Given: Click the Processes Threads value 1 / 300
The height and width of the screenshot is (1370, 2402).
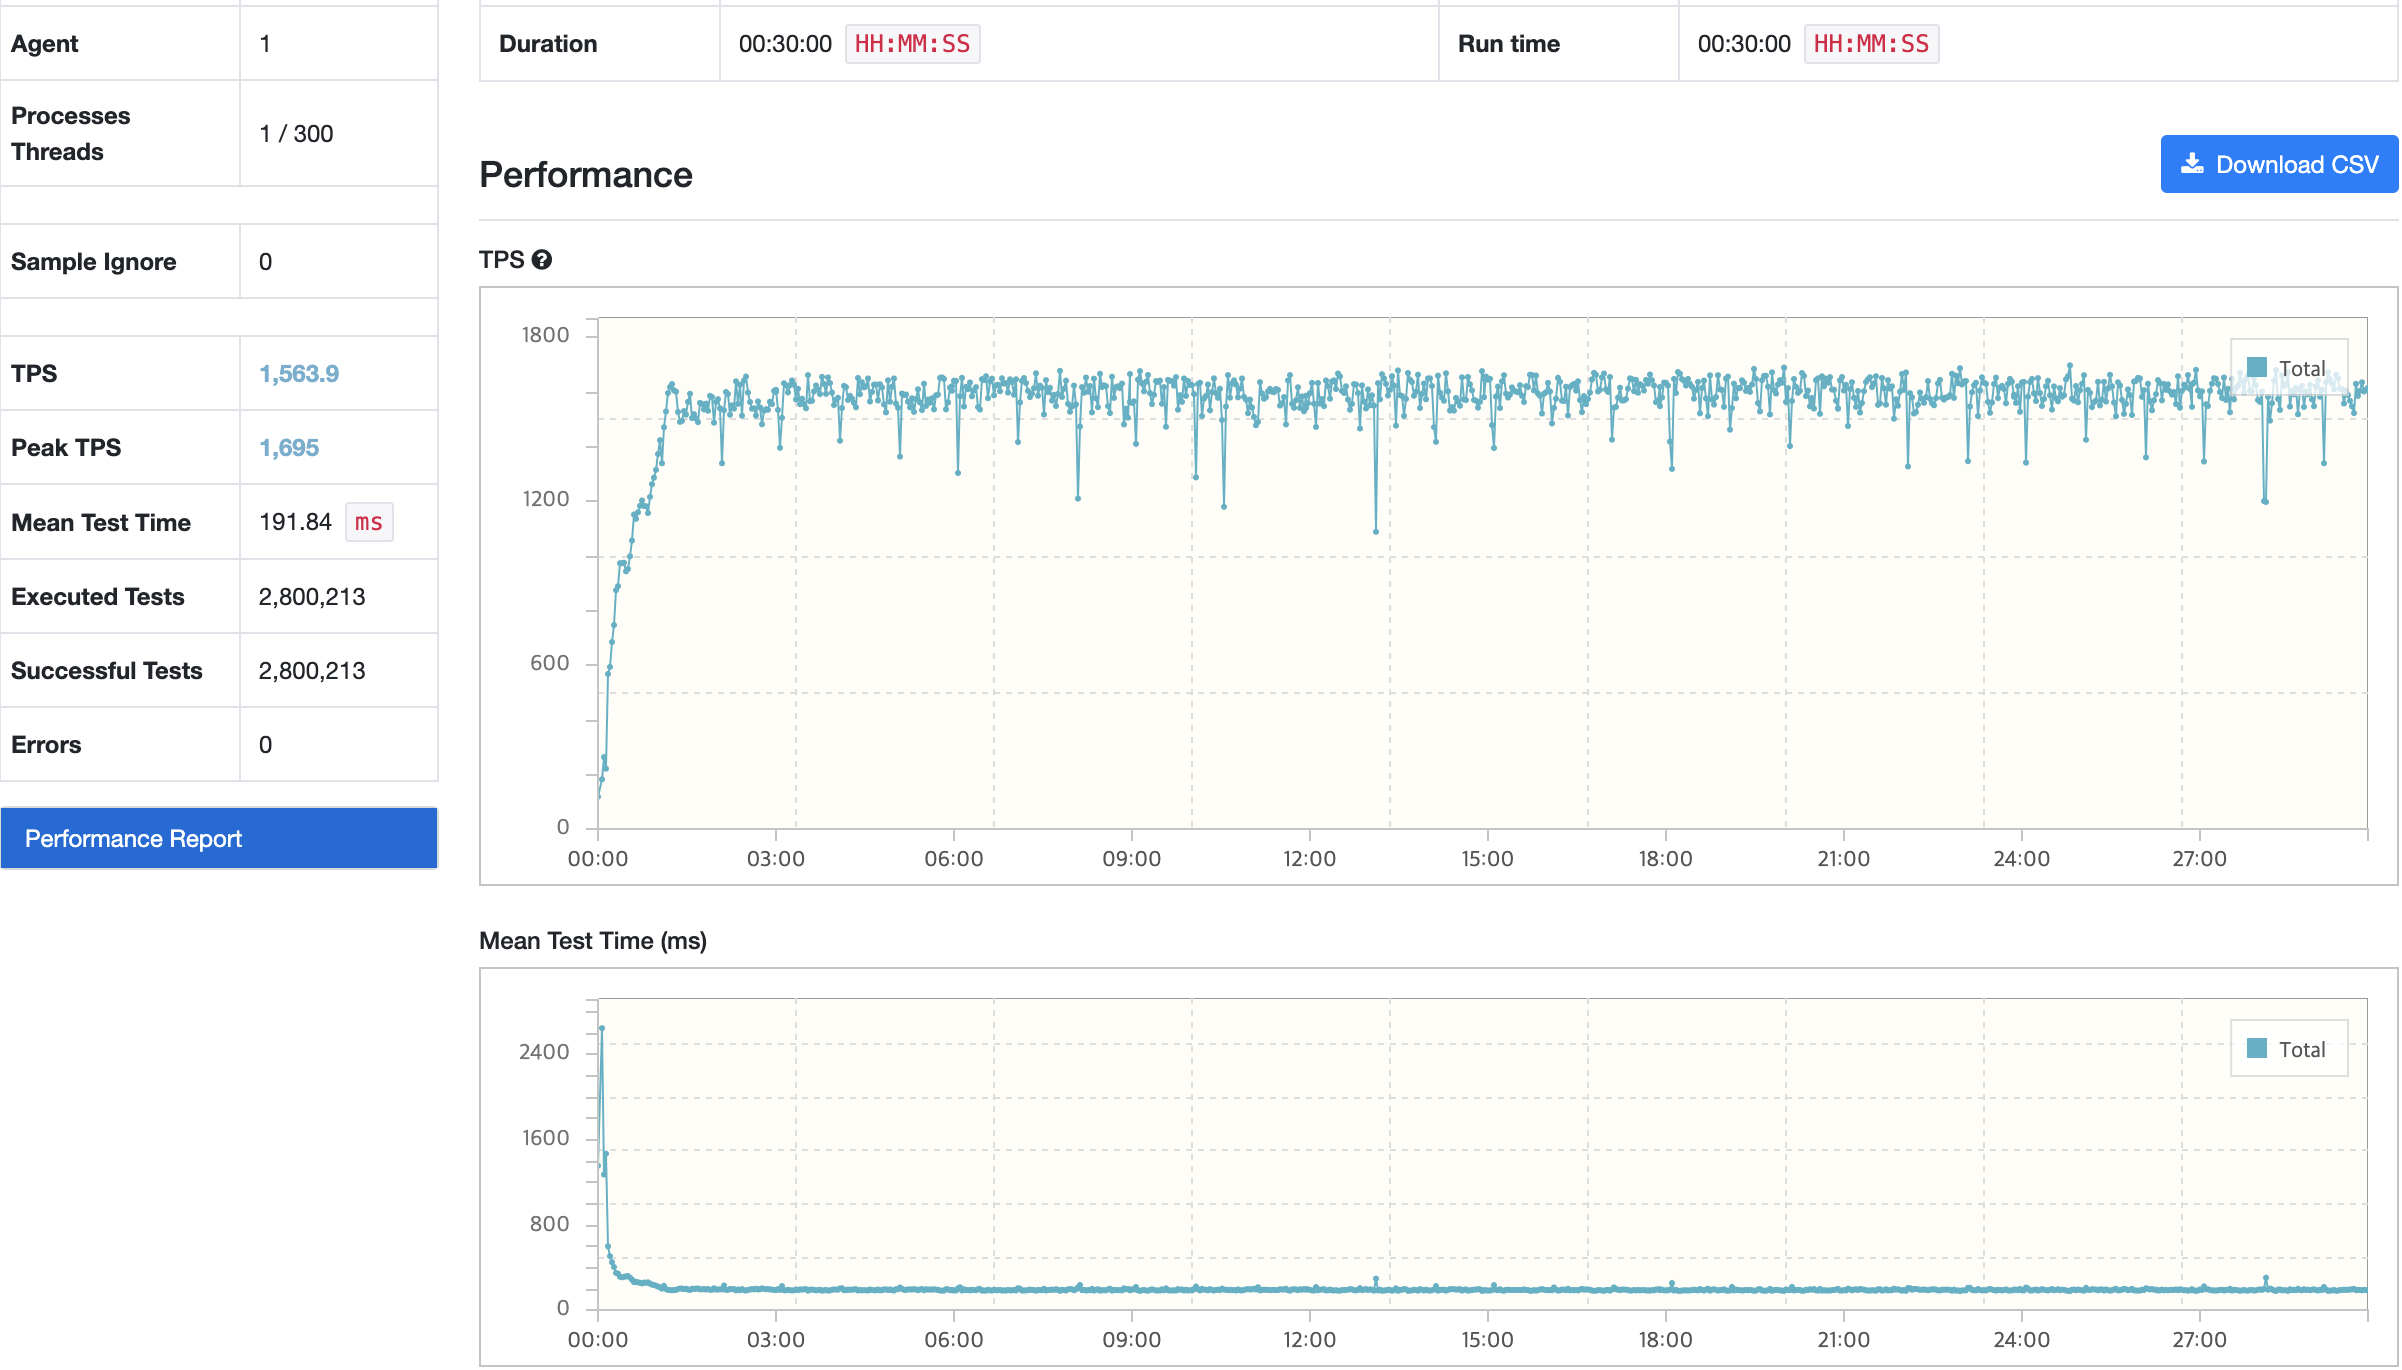Looking at the screenshot, I should pos(296,134).
